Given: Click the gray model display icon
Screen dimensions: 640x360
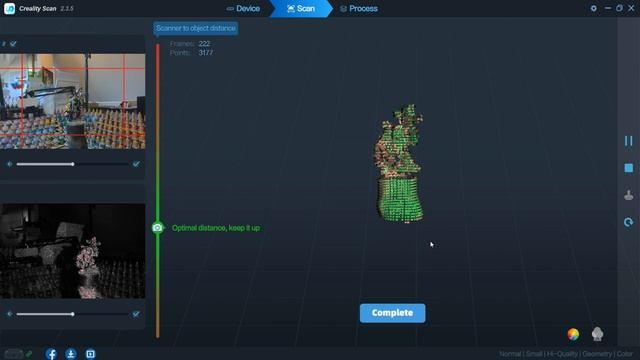Looking at the screenshot, I should (x=597, y=334).
